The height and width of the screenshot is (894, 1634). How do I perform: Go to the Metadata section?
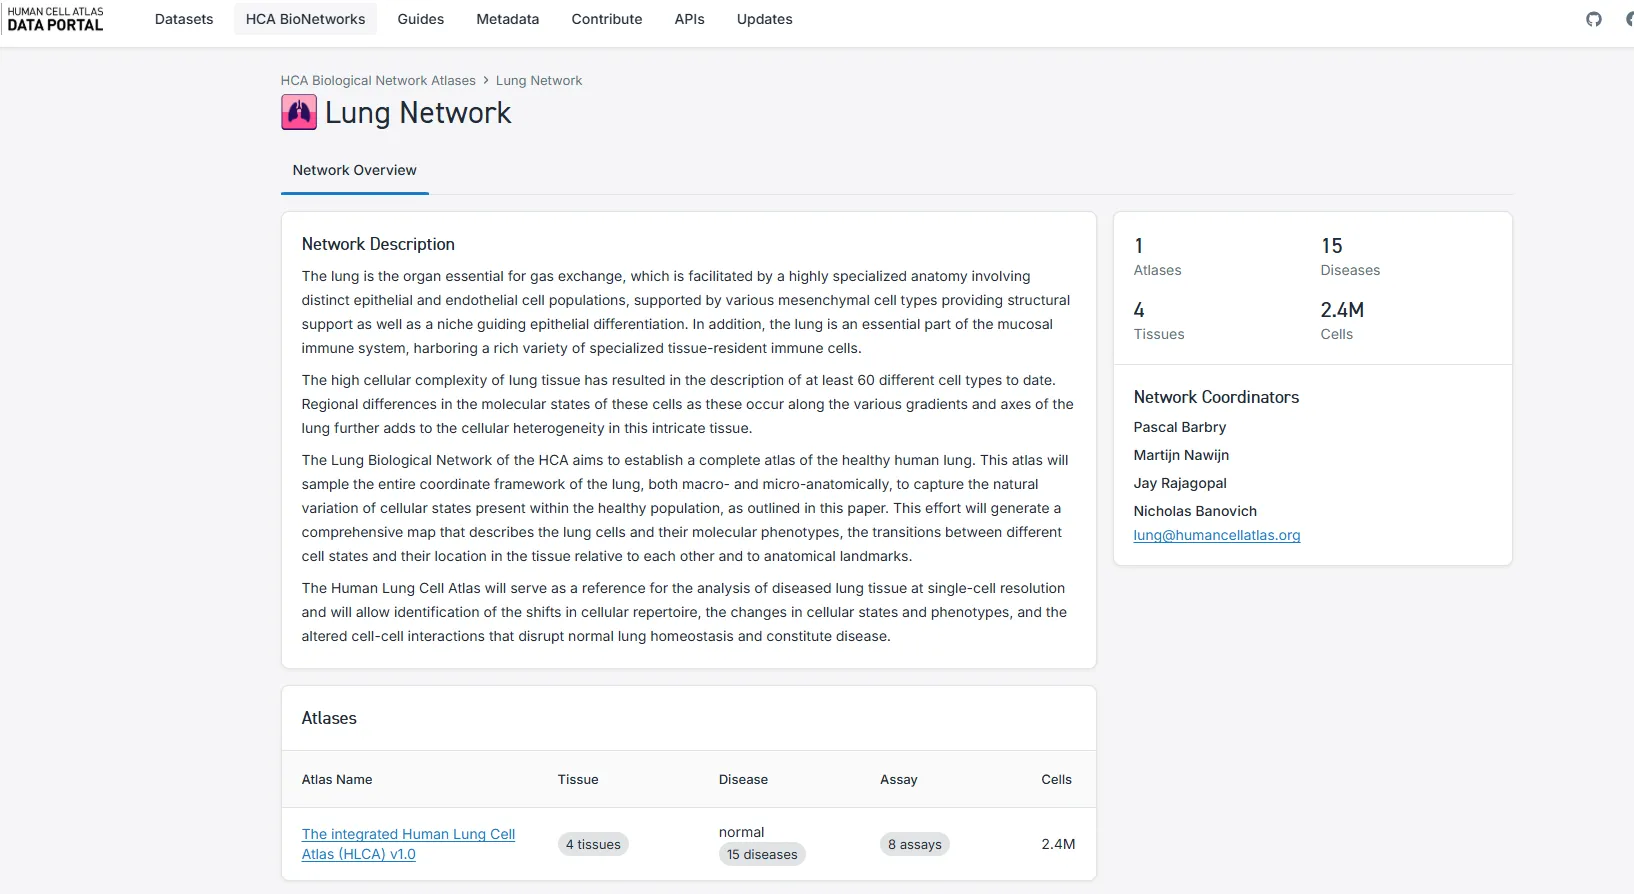click(x=507, y=19)
